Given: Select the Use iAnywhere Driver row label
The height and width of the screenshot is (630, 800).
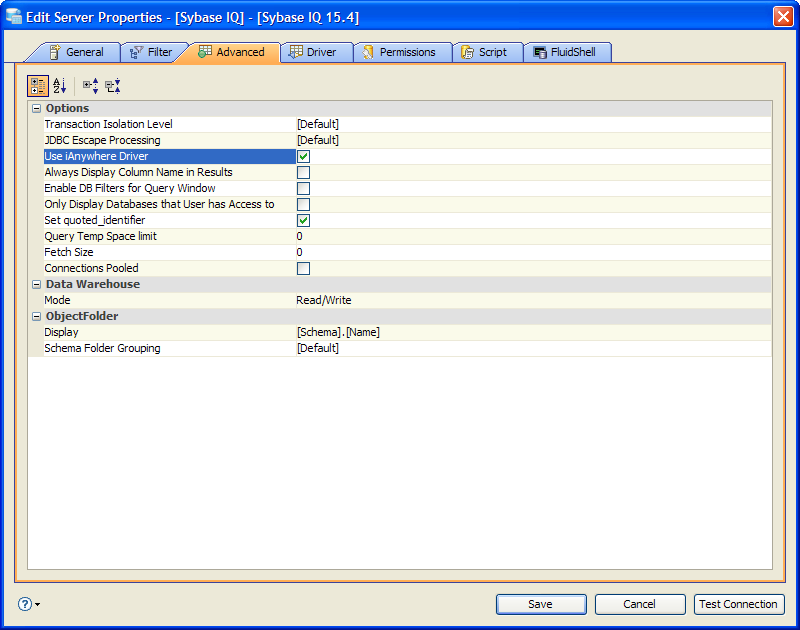Looking at the screenshot, I should pyautogui.click(x=96, y=157).
